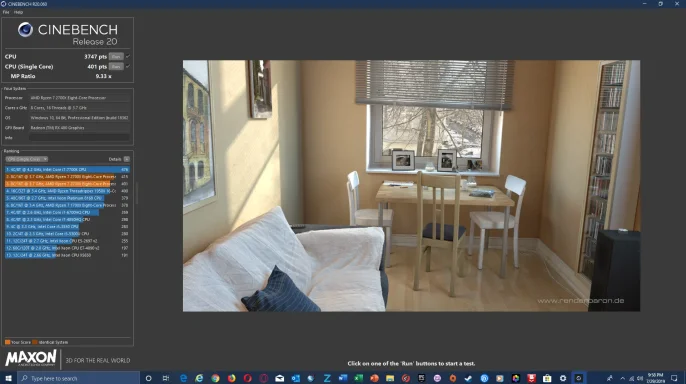Open the Action Center notifications icon

[x=674, y=378]
